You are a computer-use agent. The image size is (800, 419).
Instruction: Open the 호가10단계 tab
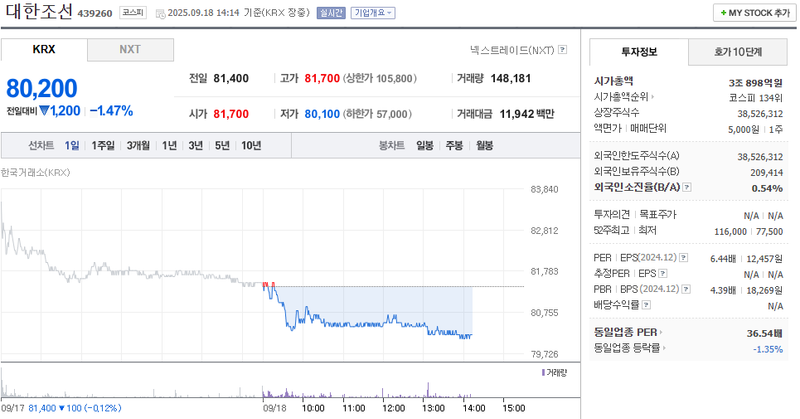(738, 52)
